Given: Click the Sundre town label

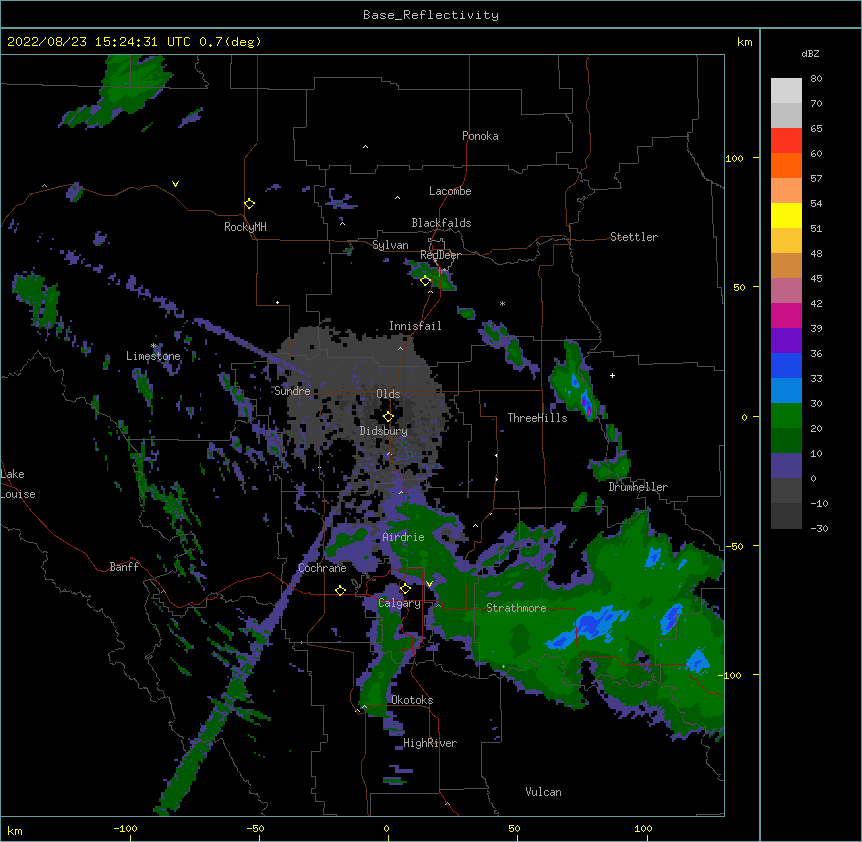Looking at the screenshot, I should tap(292, 391).
